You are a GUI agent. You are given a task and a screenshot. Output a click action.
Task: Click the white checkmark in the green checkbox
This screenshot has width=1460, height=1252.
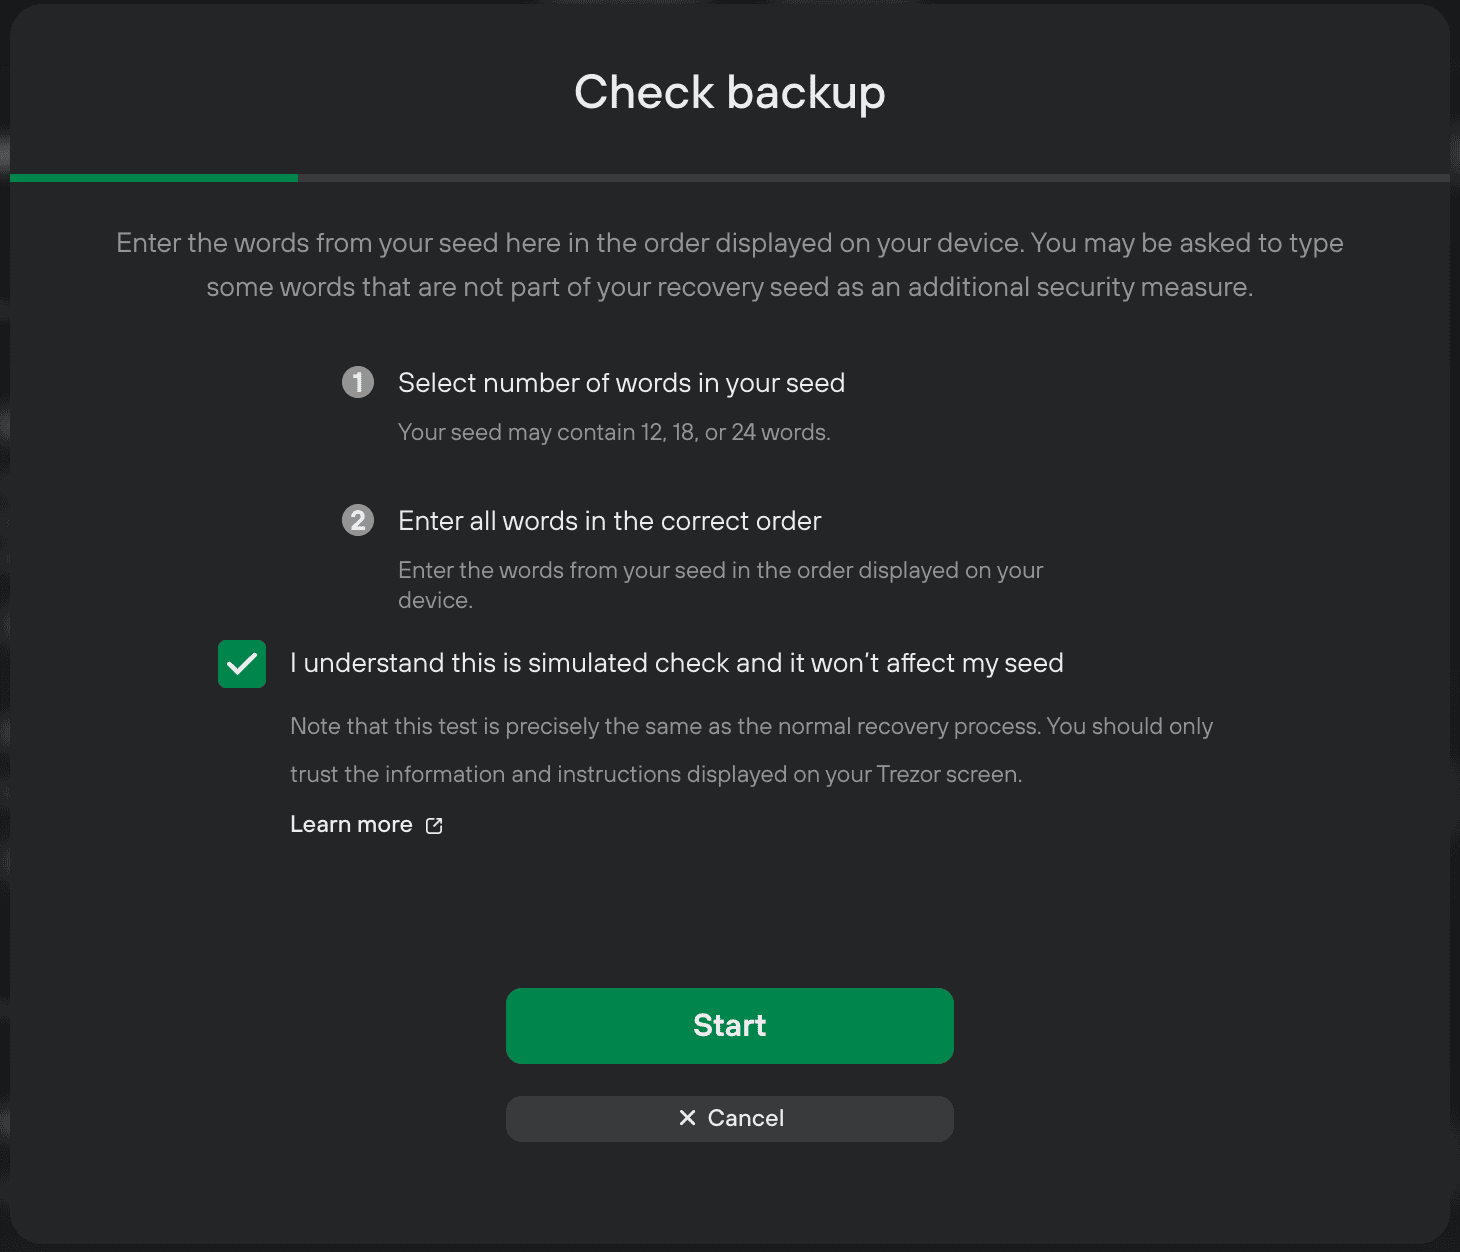click(x=242, y=664)
